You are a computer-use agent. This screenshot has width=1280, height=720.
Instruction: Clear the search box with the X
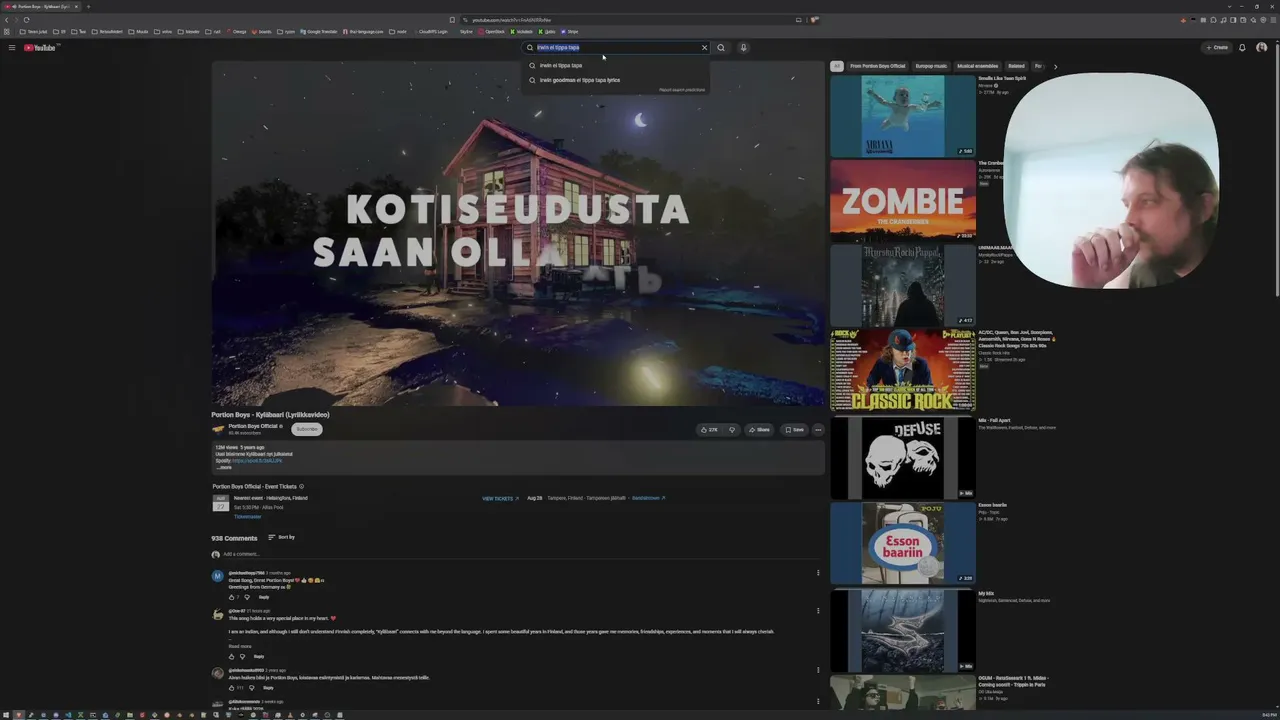tap(704, 47)
